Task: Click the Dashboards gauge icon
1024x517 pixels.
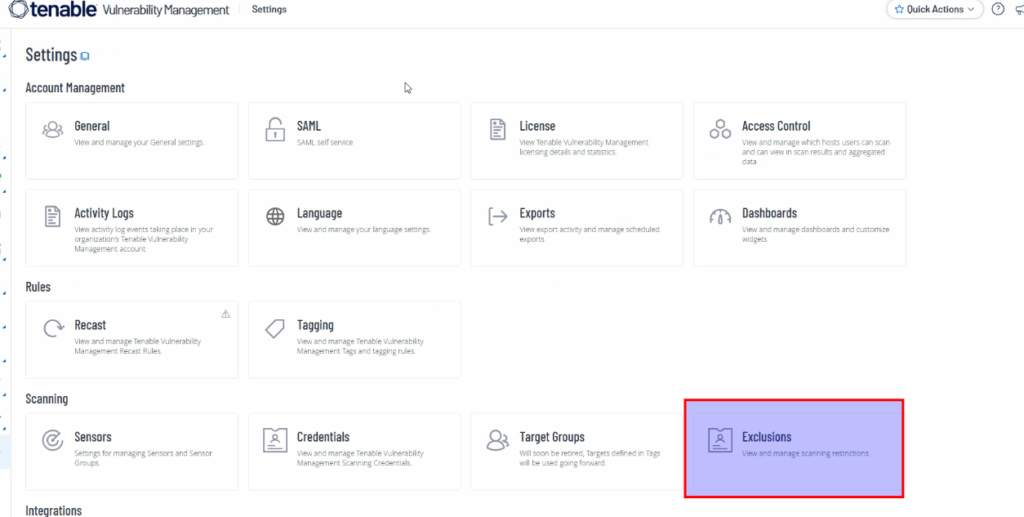Action: 720,216
